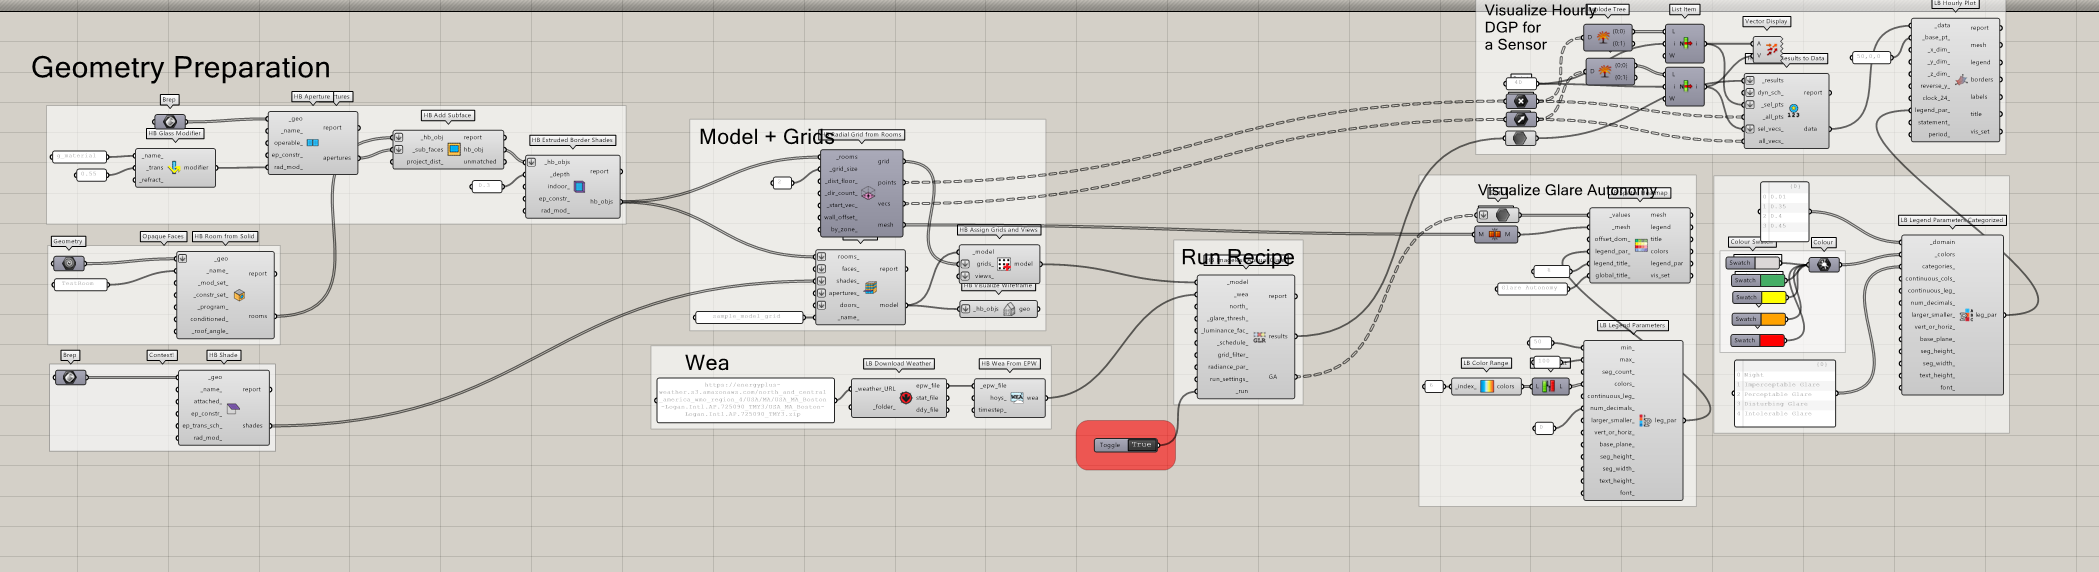This screenshot has width=2099, height=572.
Task: Click the HB Add Subface icon
Action: pos(453,149)
